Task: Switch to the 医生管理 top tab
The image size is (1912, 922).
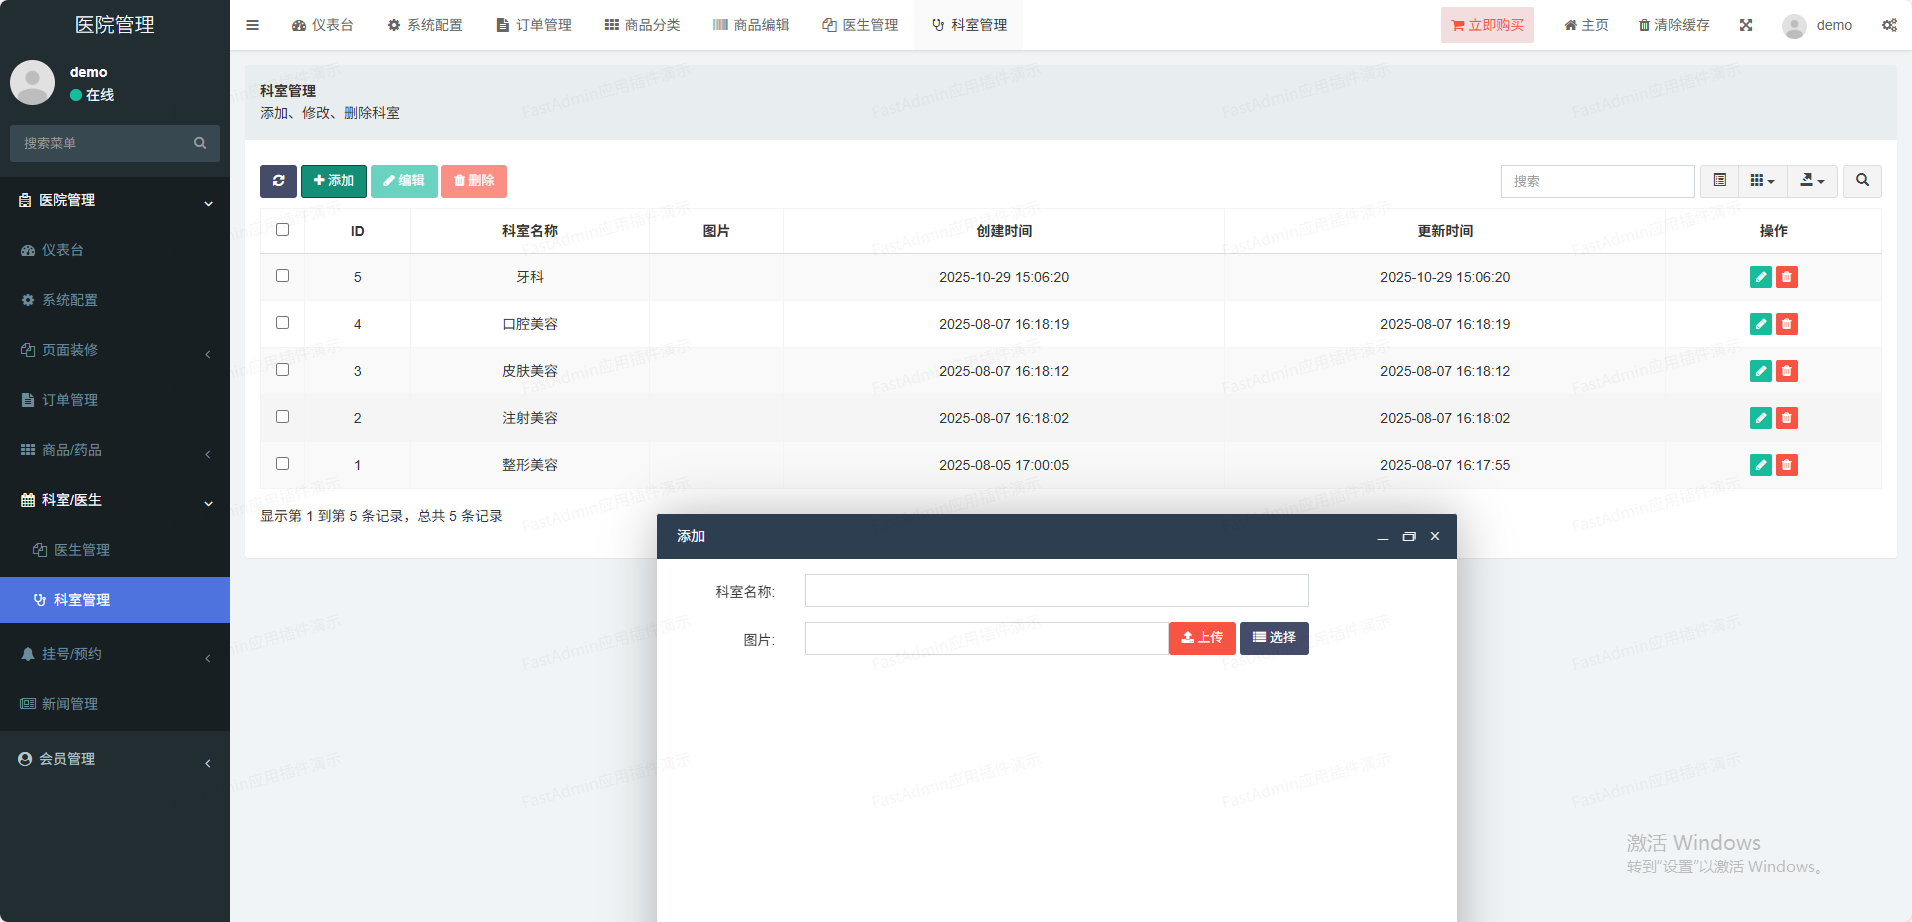Action: pos(860,25)
